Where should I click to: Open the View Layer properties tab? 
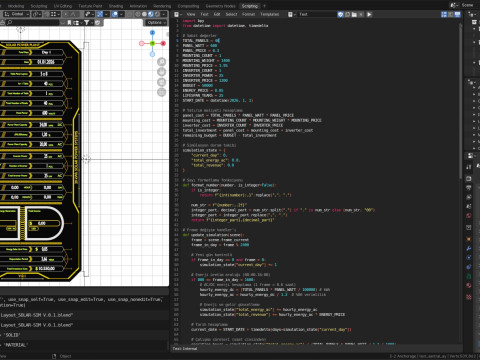[469, 197]
